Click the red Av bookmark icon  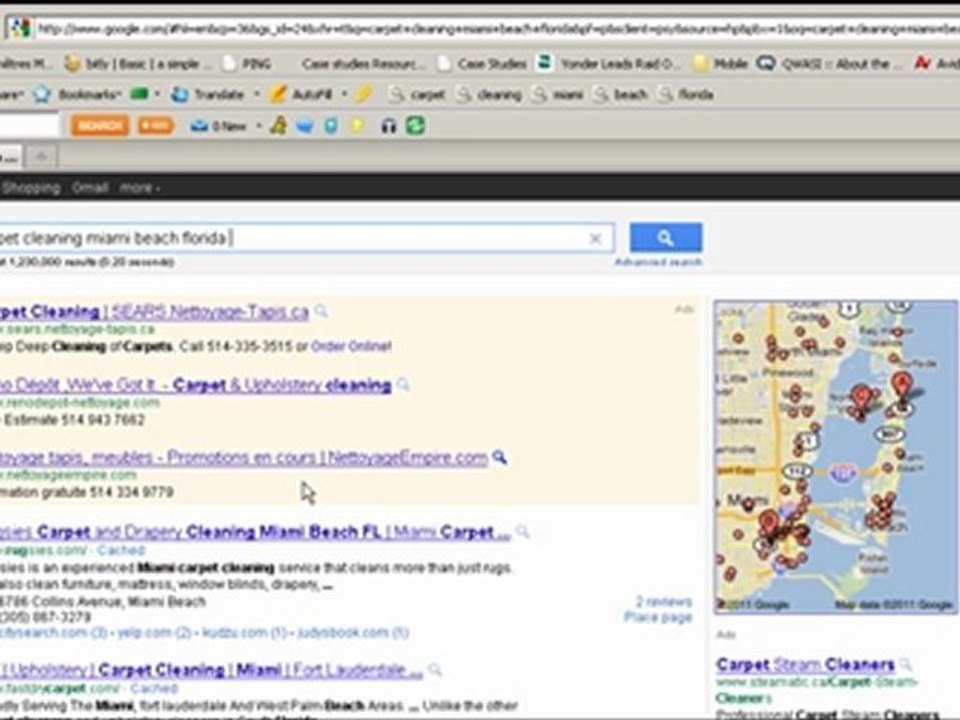click(x=922, y=63)
